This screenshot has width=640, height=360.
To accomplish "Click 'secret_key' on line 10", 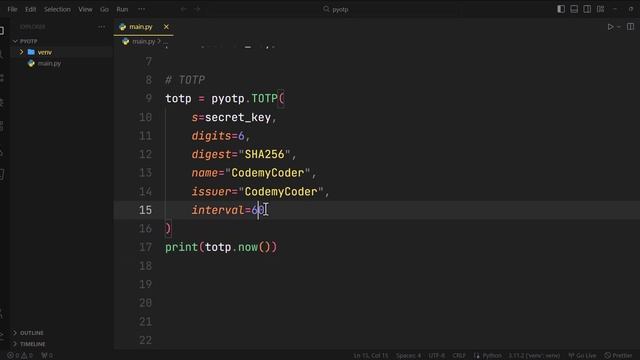I will 238,118.
